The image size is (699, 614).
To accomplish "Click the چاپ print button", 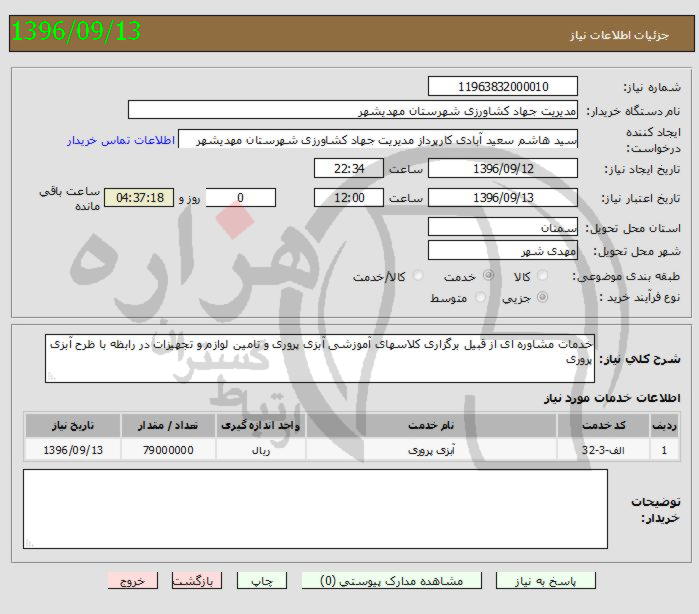I will (262, 581).
